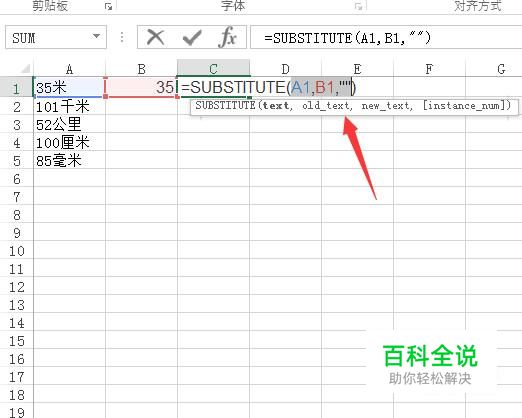Viewport: 522px width, 418px height.
Task: Click the select-all corner triangle
Action: pos(25,69)
